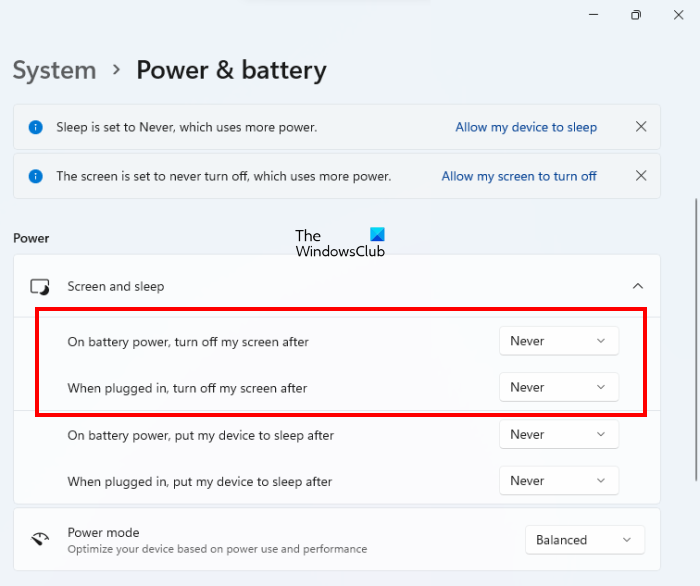Go back to System breadcrumb

[x=54, y=70]
